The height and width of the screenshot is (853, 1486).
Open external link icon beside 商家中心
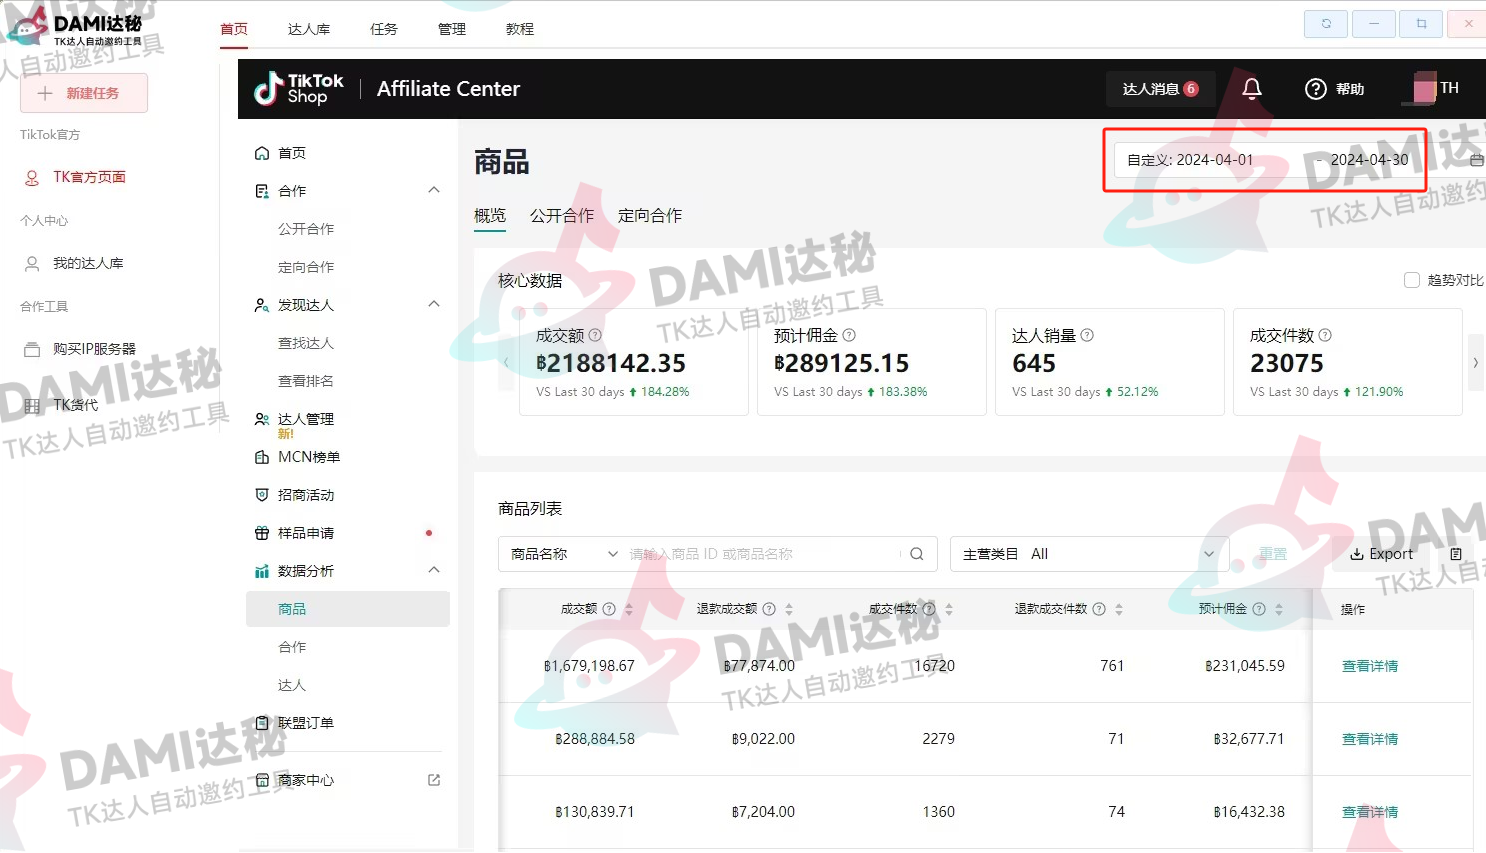coord(434,780)
